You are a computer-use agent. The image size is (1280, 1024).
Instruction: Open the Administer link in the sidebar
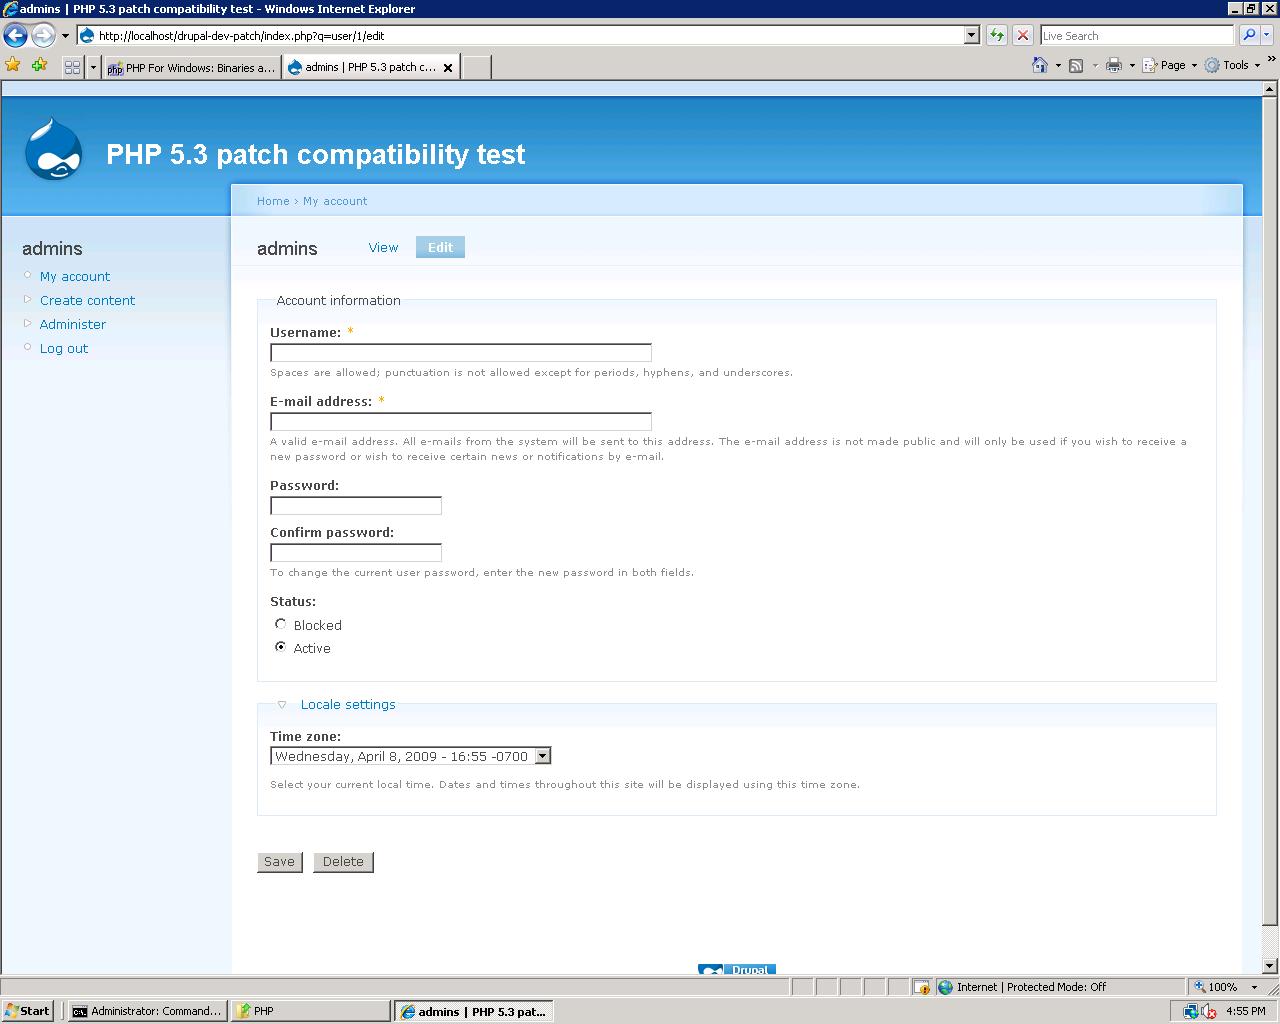click(72, 324)
